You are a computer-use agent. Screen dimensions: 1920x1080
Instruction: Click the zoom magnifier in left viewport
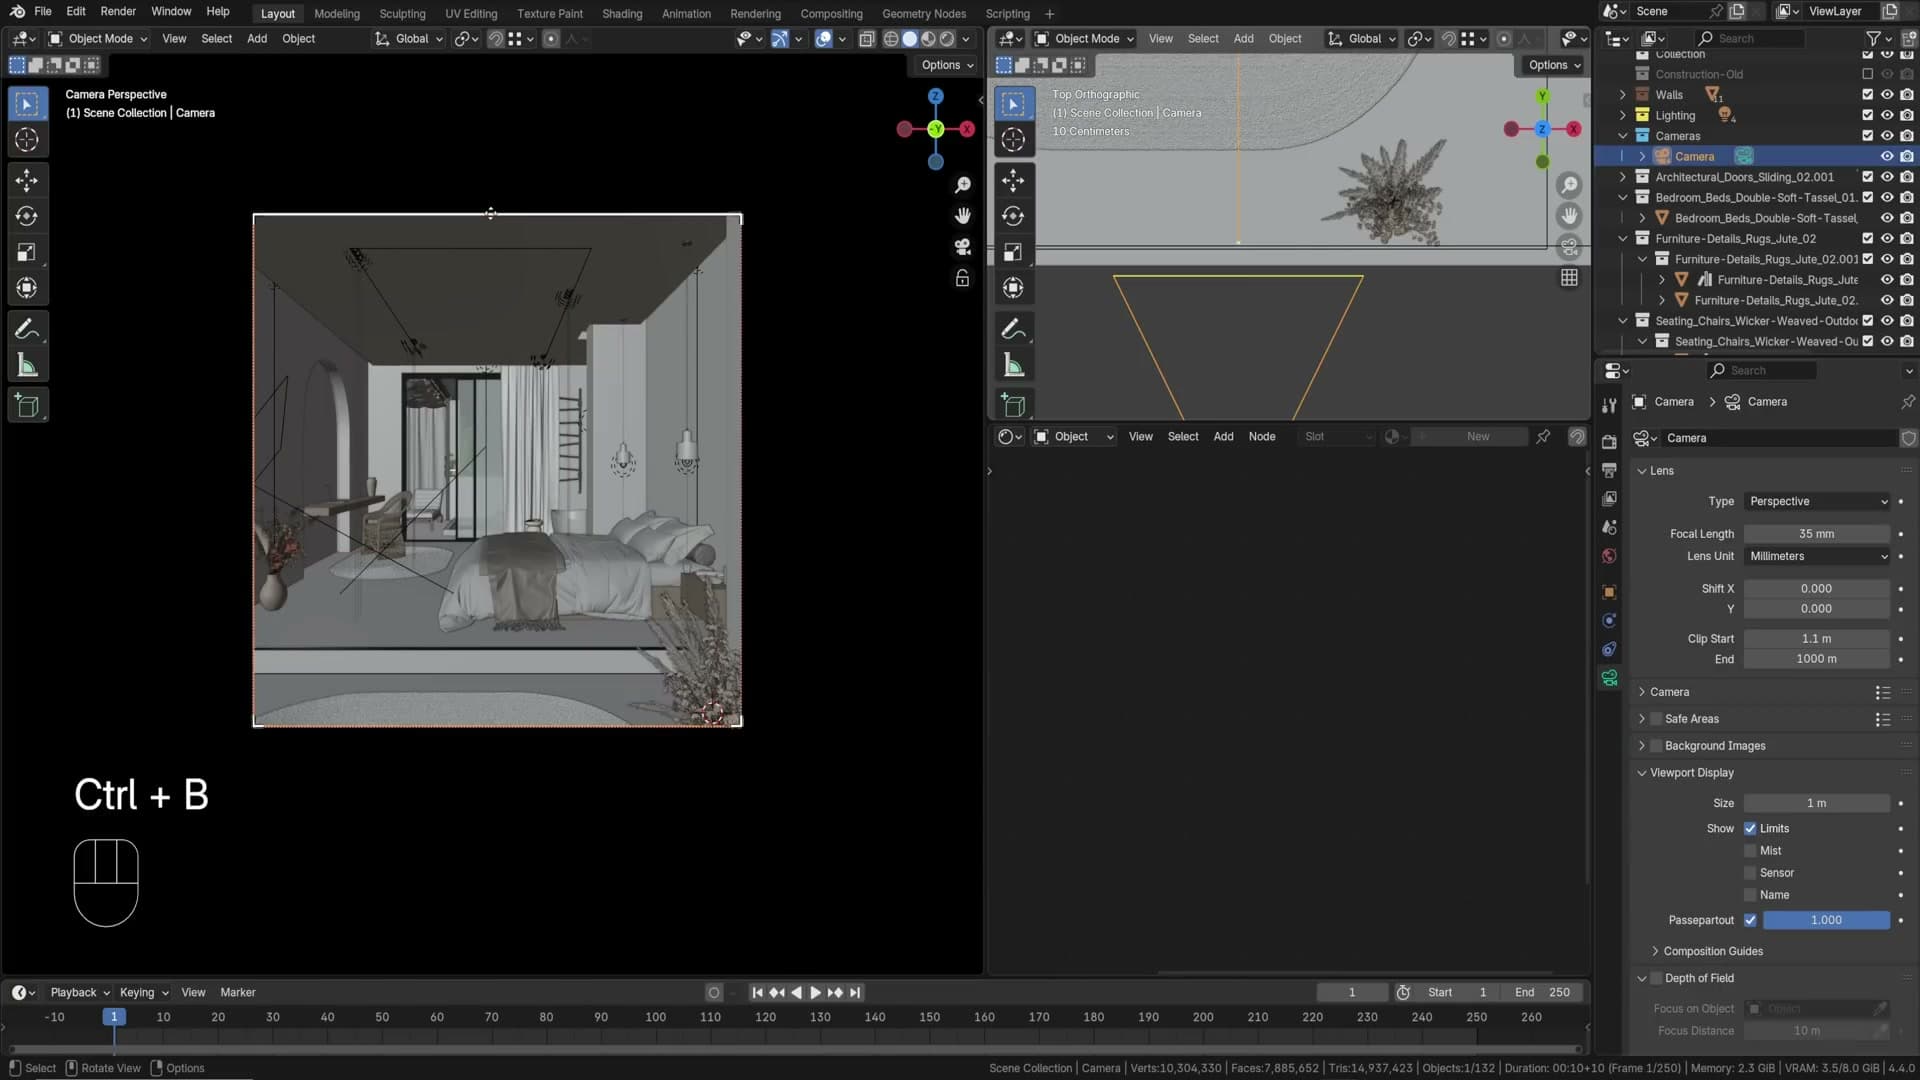click(x=962, y=185)
